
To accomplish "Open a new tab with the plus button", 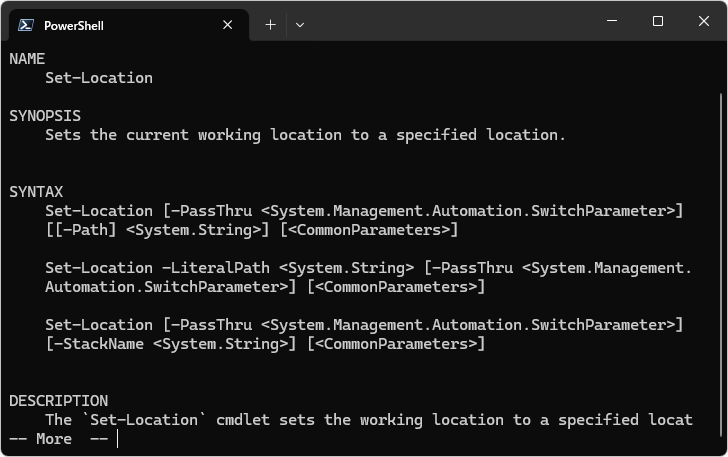I will (270, 25).
